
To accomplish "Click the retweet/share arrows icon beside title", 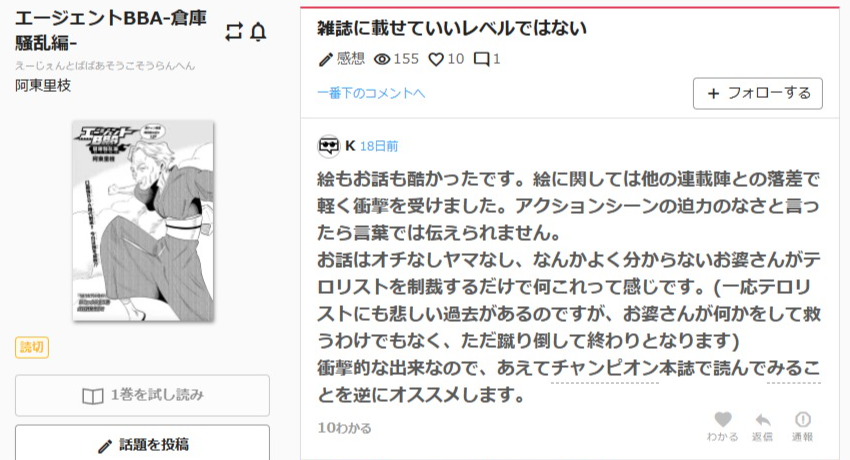I will pos(234,32).
